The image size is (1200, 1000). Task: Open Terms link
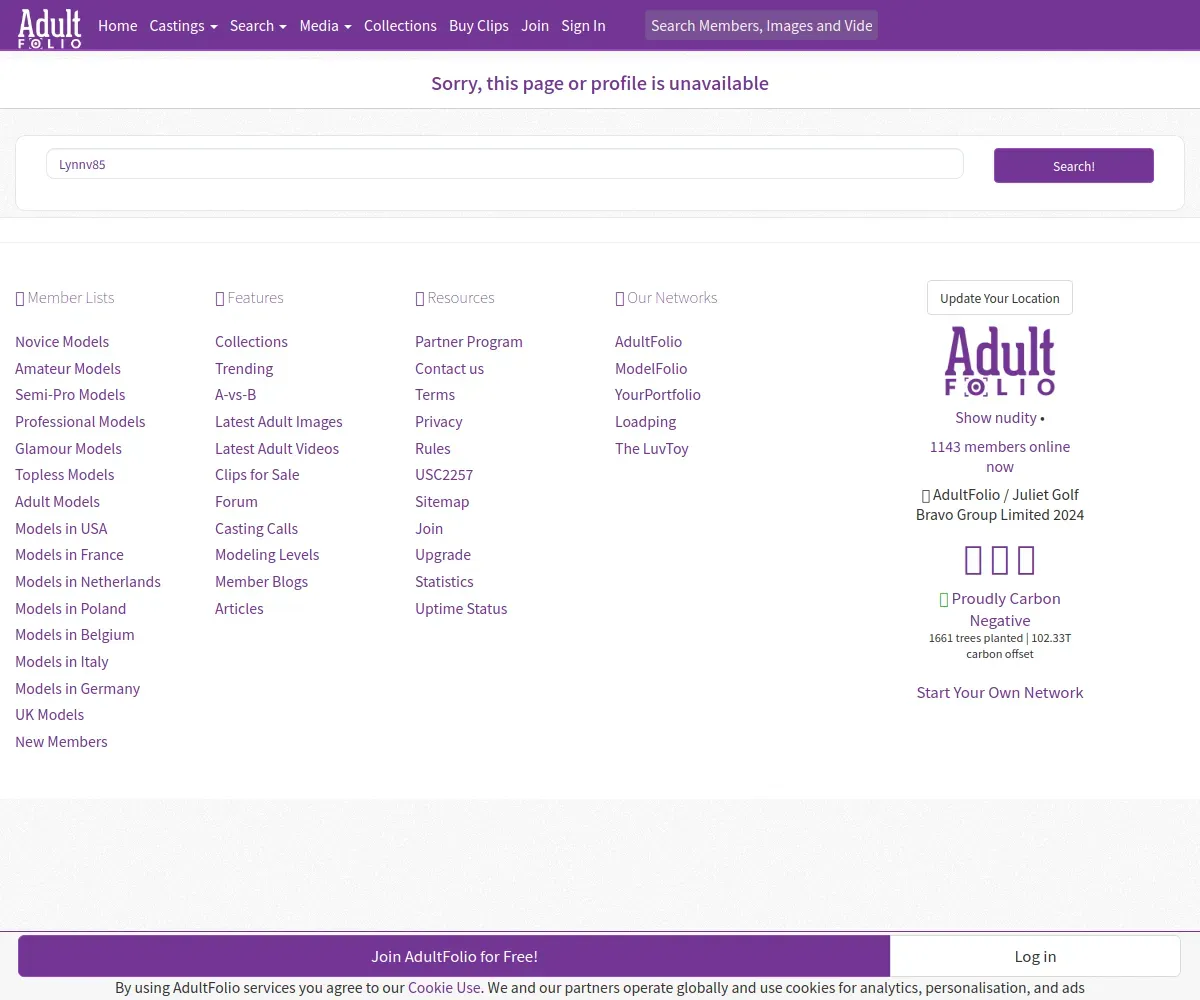(x=435, y=395)
